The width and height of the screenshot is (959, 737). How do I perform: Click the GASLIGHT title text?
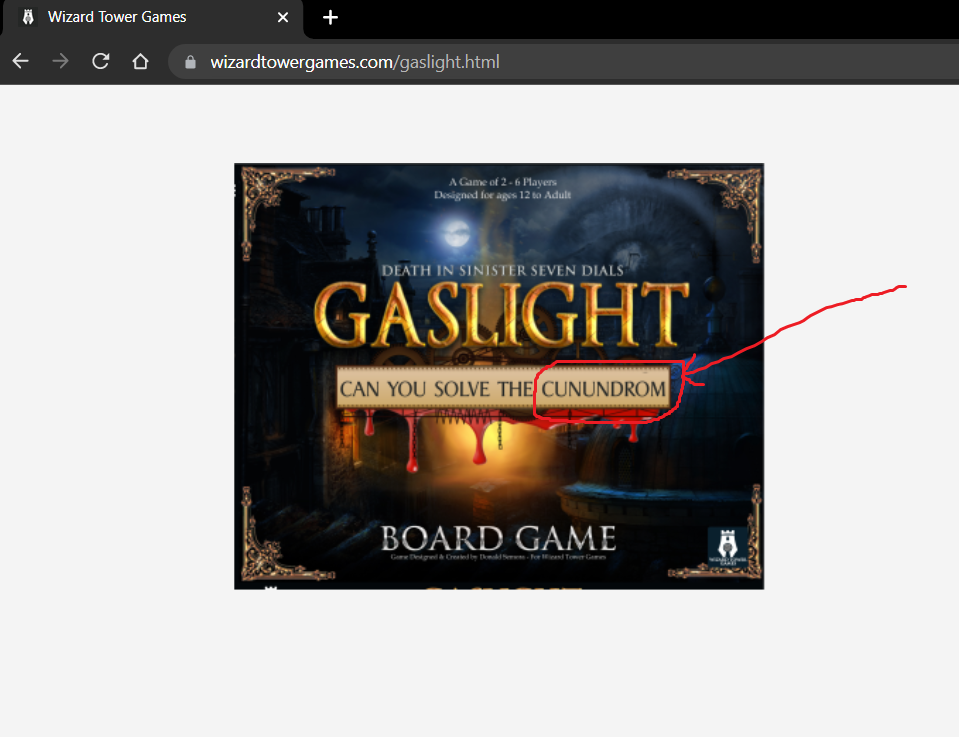coord(502,316)
